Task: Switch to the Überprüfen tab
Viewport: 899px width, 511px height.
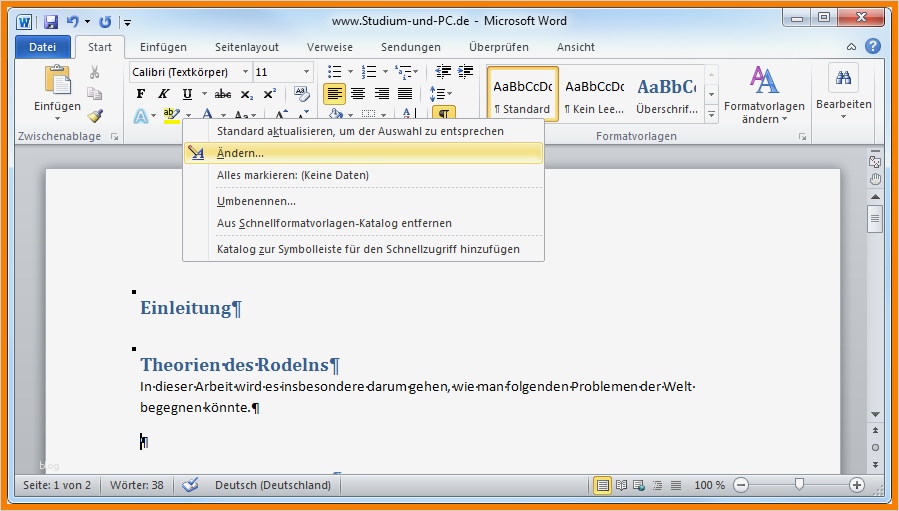Action: point(499,47)
